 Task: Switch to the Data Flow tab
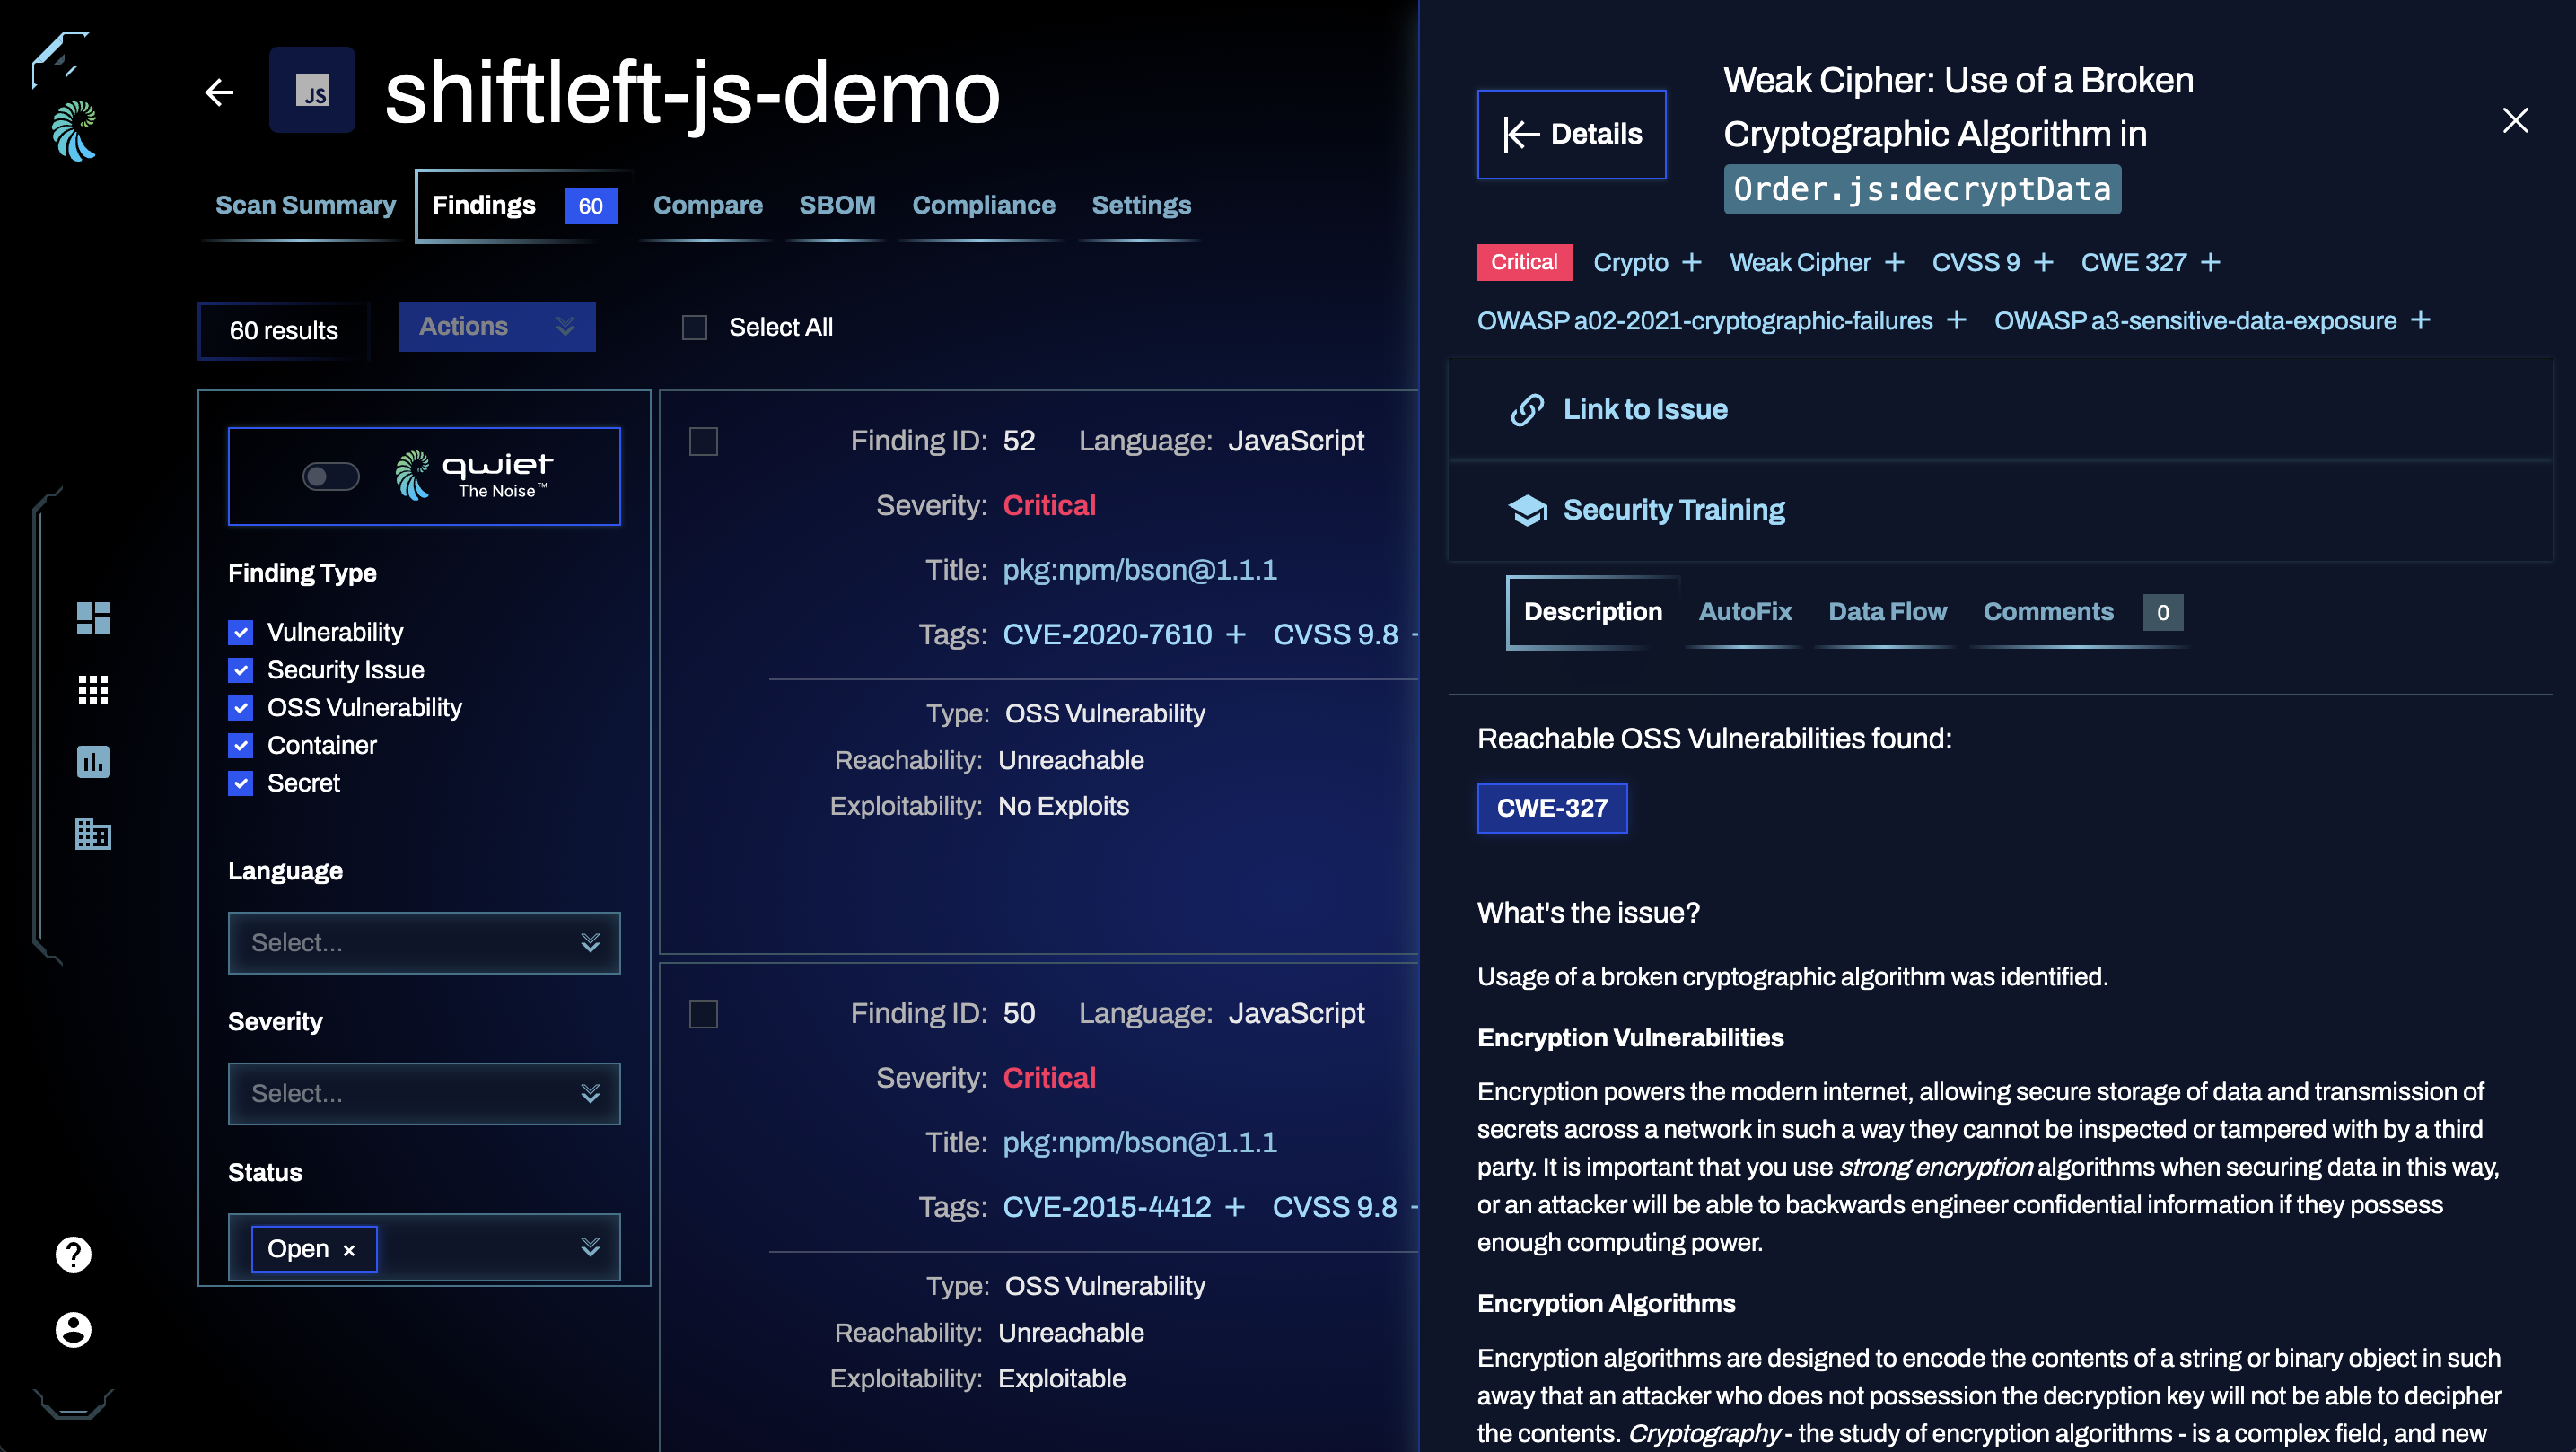[1887, 612]
